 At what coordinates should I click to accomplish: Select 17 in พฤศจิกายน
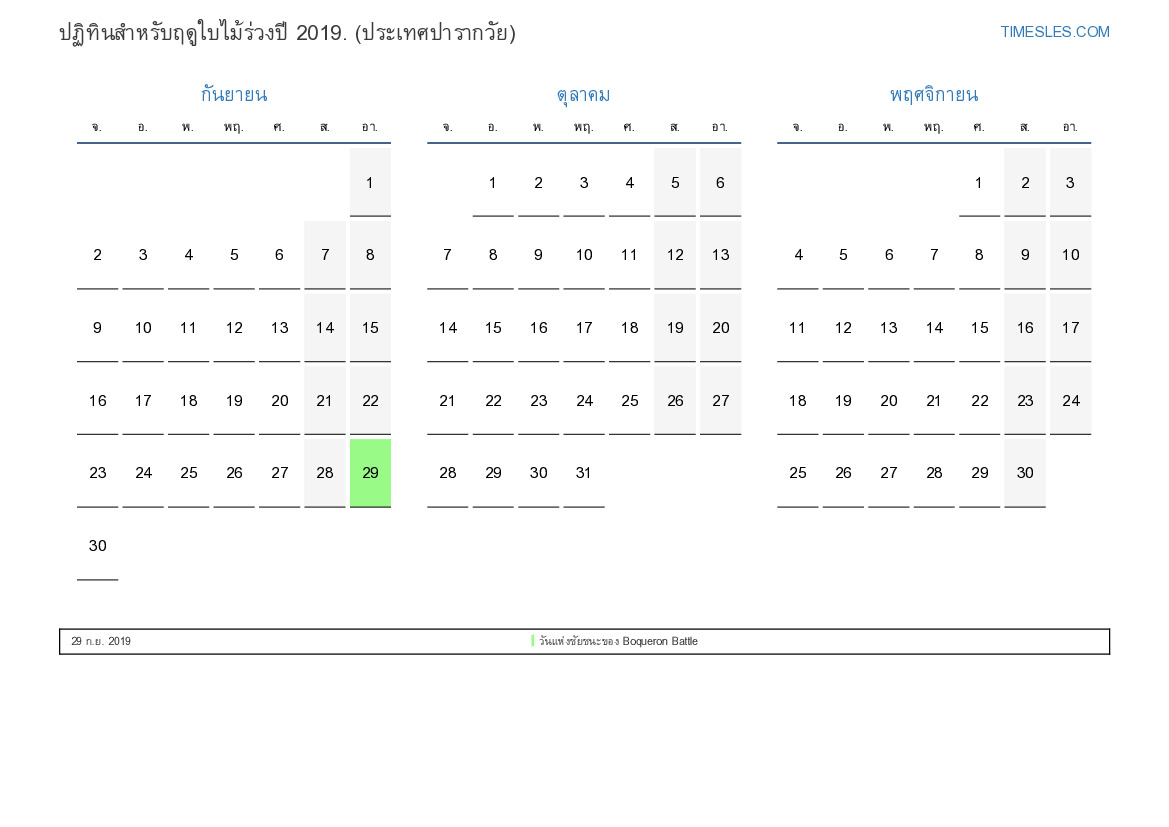point(1070,328)
